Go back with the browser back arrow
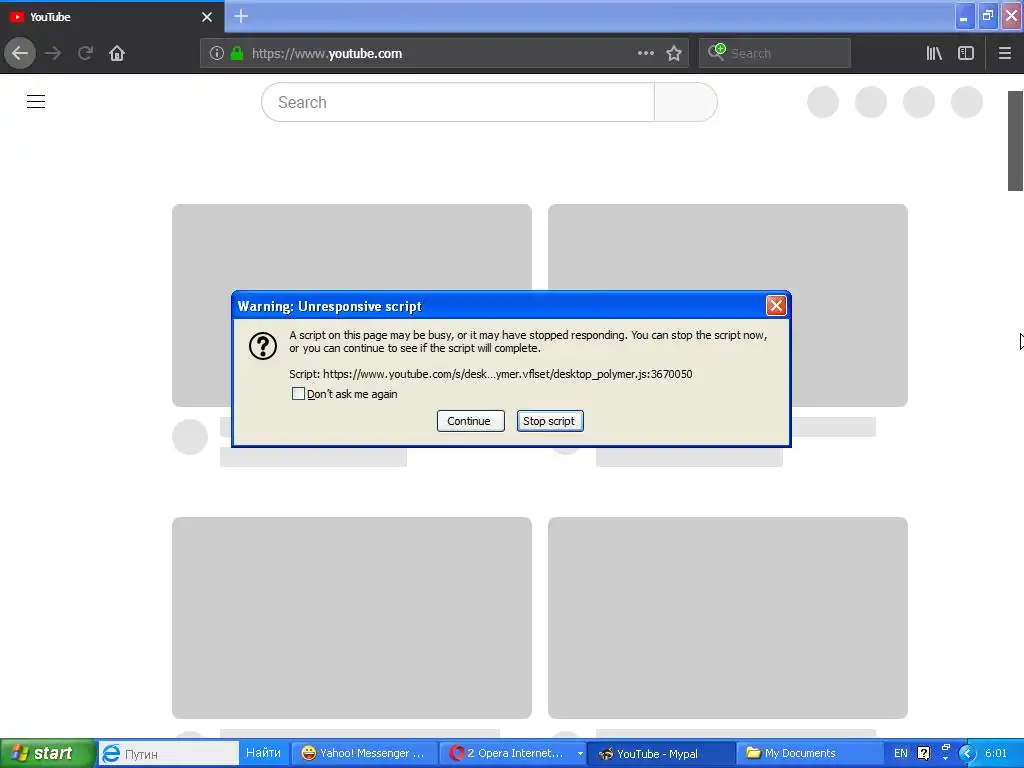The height and width of the screenshot is (768, 1024). point(20,54)
